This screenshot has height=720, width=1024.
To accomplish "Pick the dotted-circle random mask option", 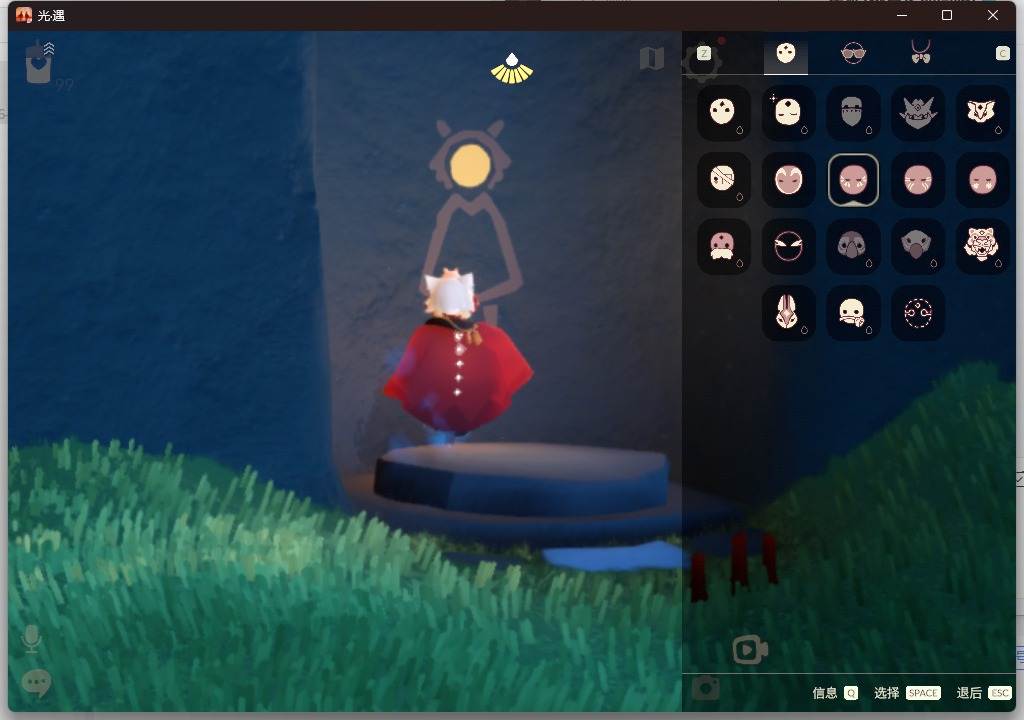I will tap(918, 313).
